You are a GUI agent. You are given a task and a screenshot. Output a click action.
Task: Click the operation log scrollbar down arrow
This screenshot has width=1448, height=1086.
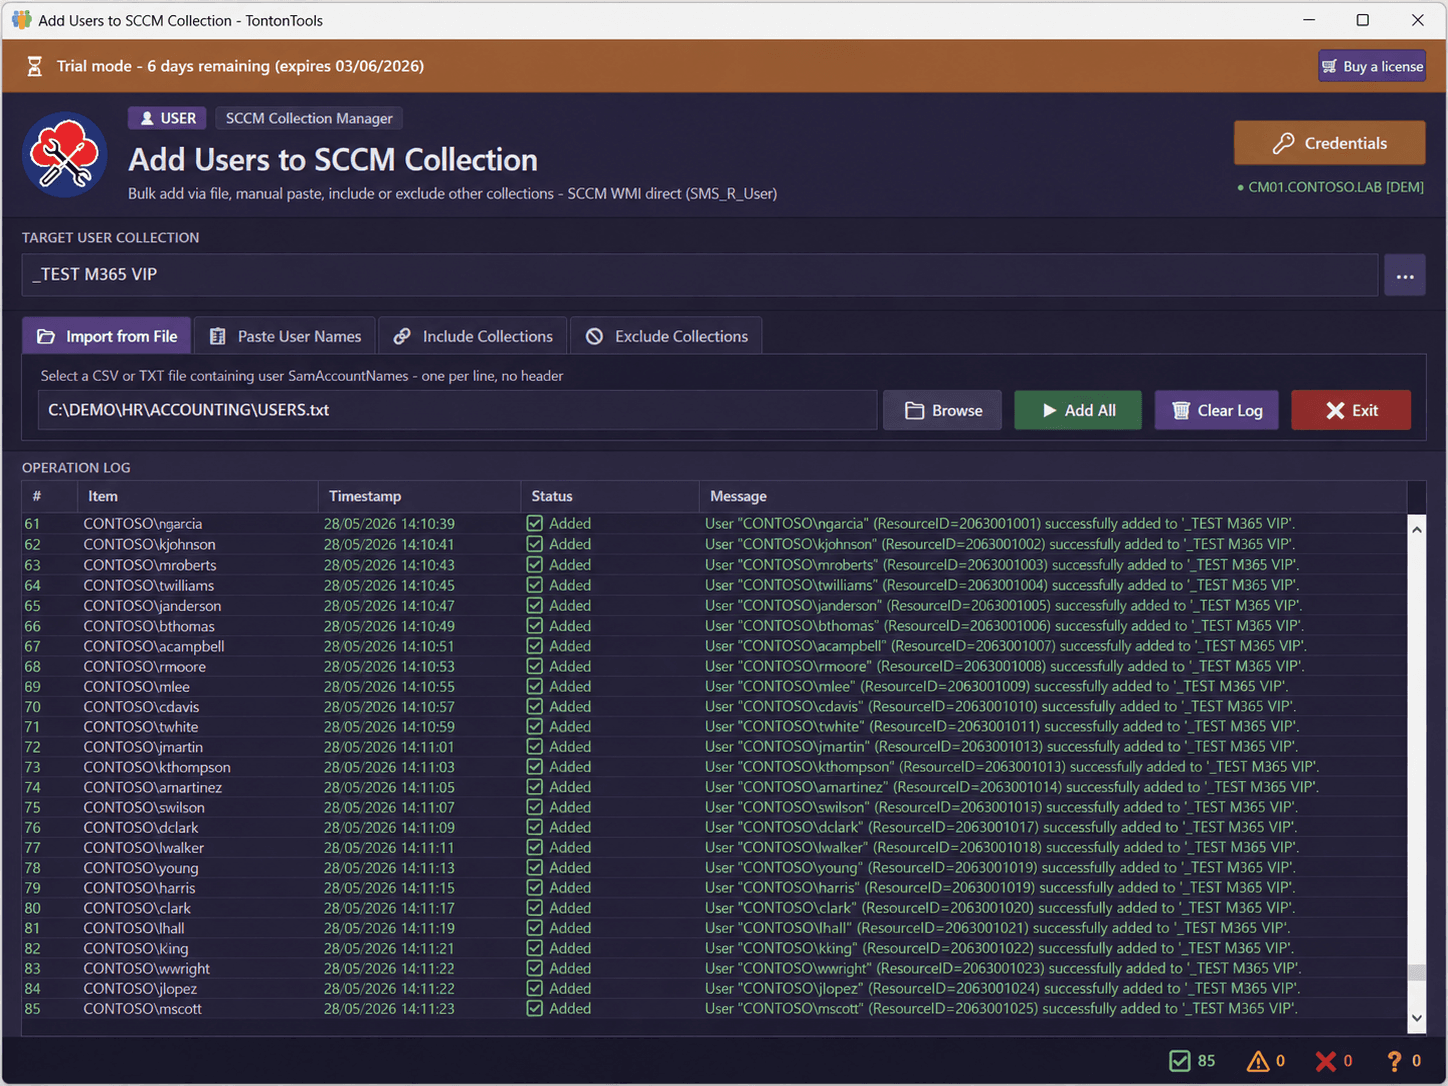(x=1417, y=1018)
